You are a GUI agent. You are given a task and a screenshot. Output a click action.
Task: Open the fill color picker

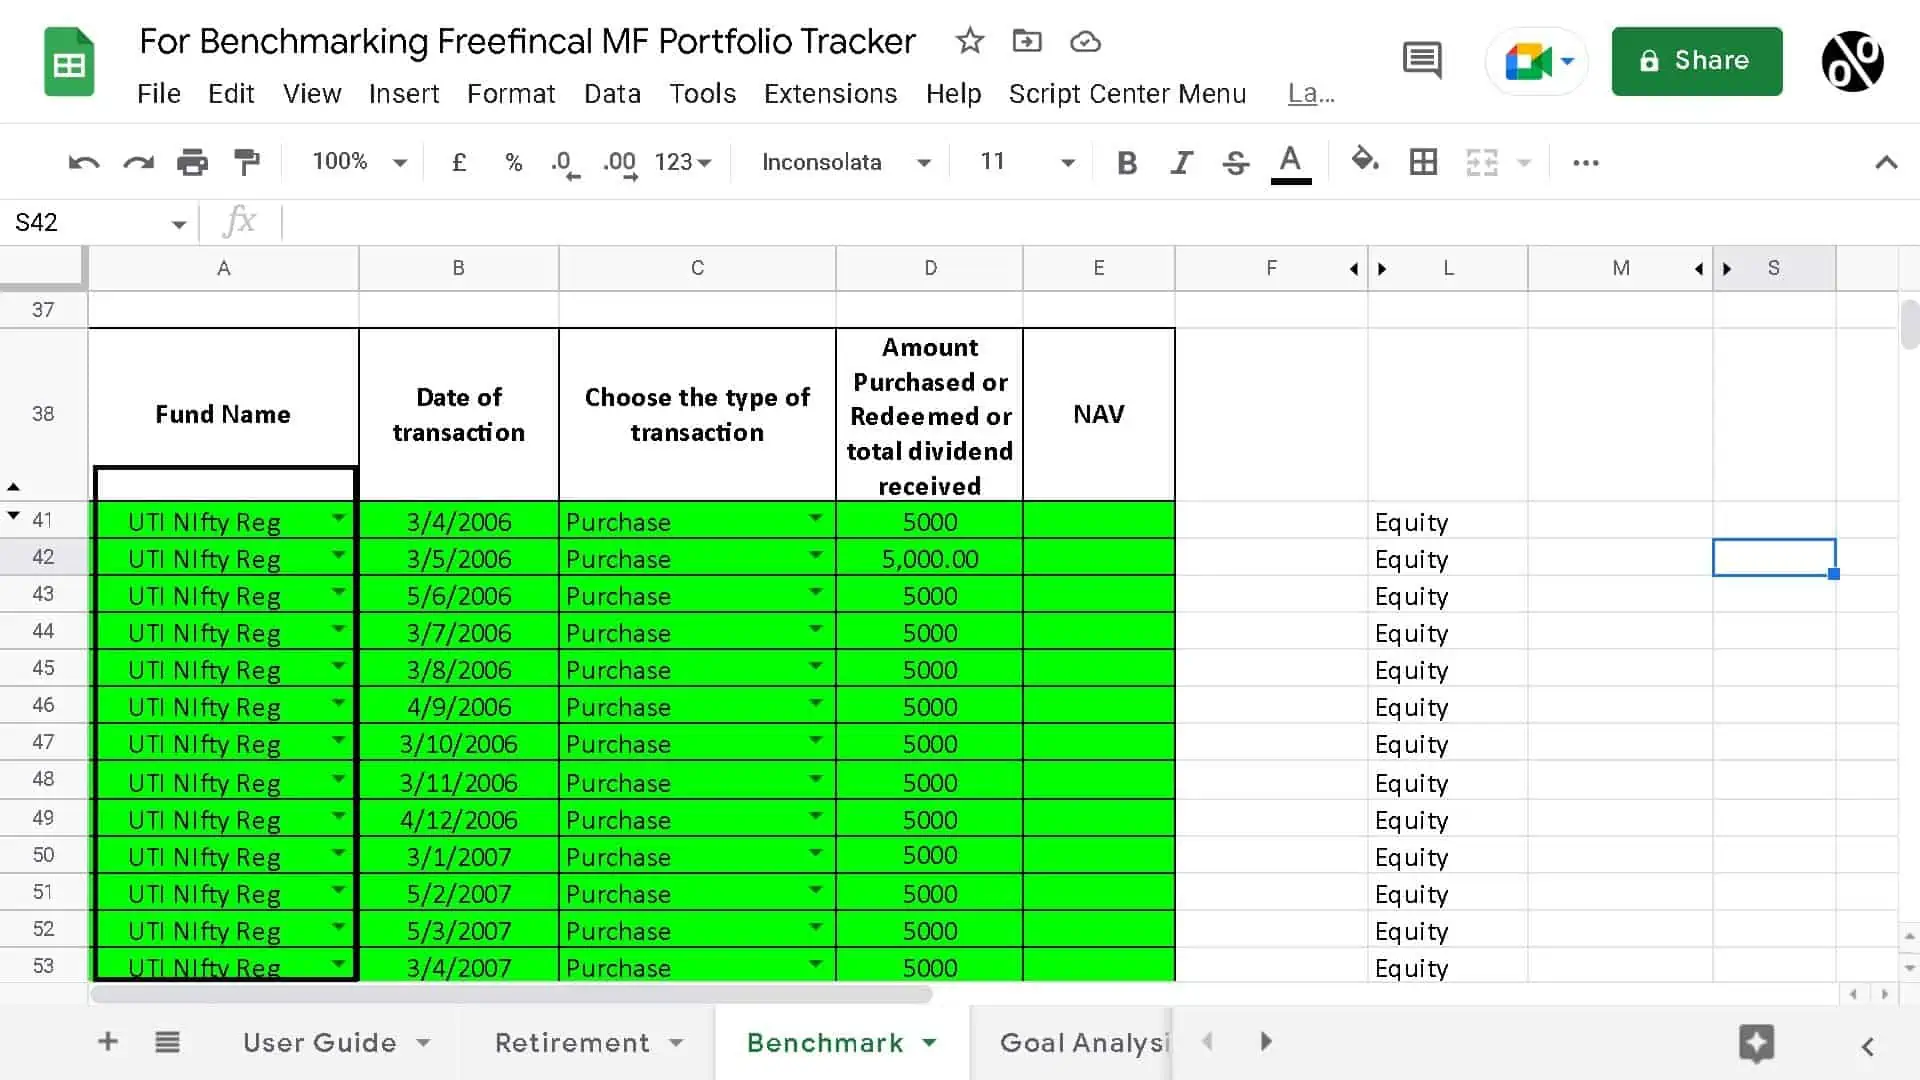pos(1364,160)
